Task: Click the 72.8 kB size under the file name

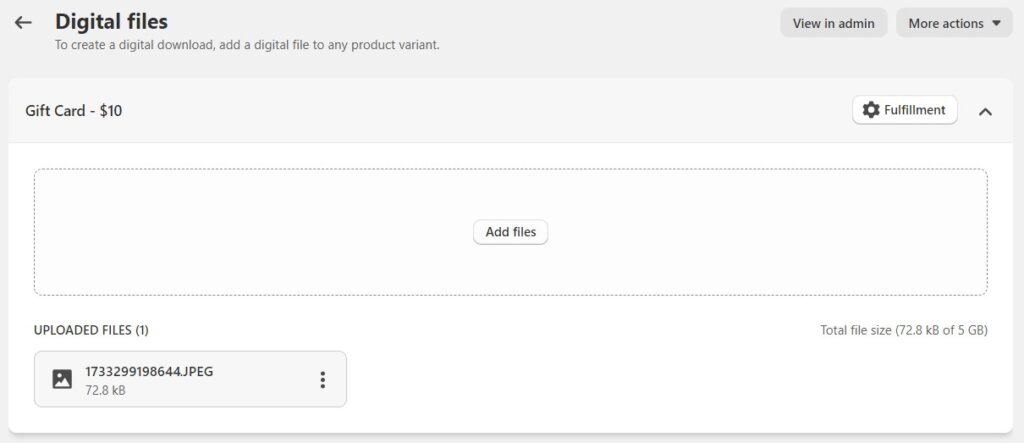Action: coord(105,390)
